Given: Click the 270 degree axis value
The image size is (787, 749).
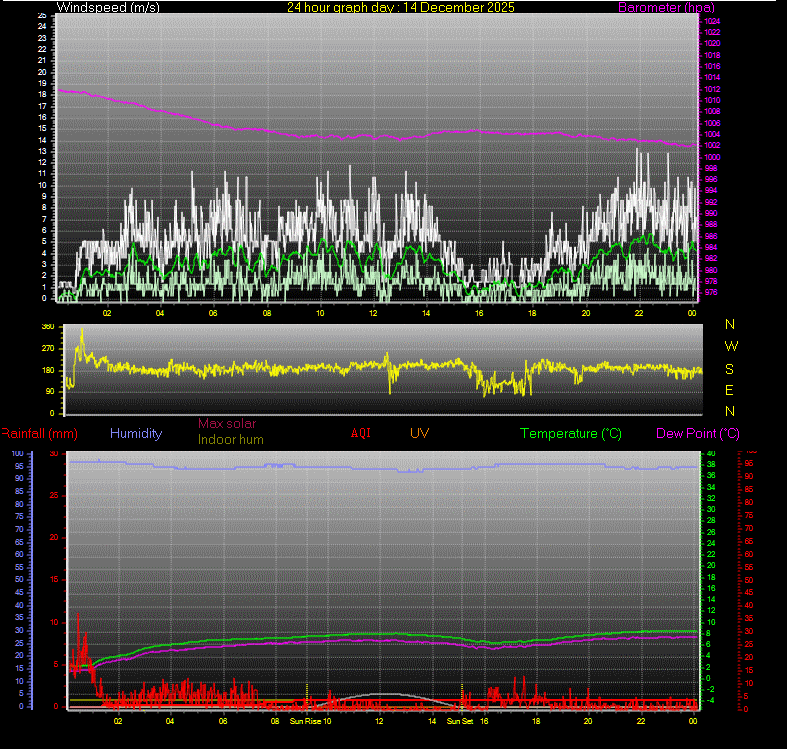Looking at the screenshot, I should pos(48,348).
